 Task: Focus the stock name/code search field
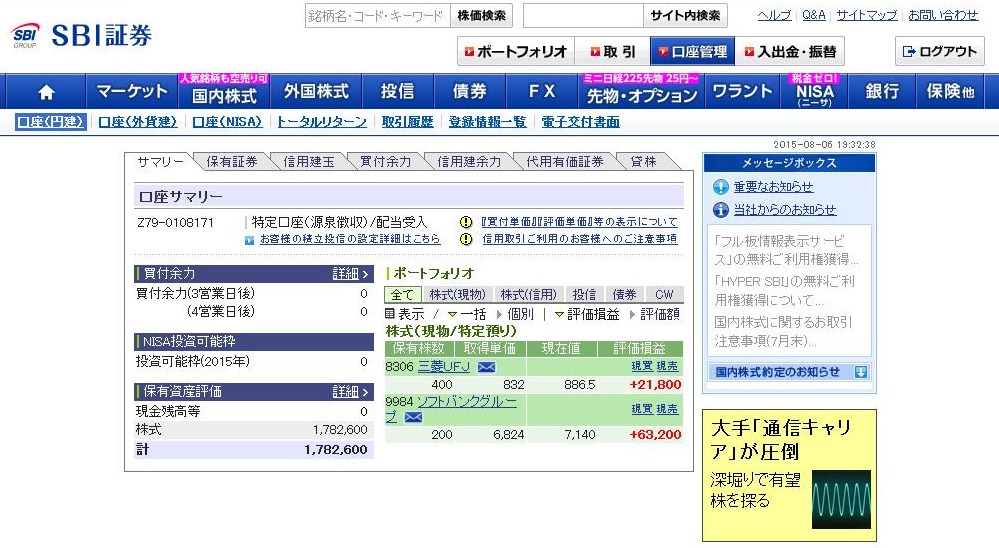click(x=378, y=15)
